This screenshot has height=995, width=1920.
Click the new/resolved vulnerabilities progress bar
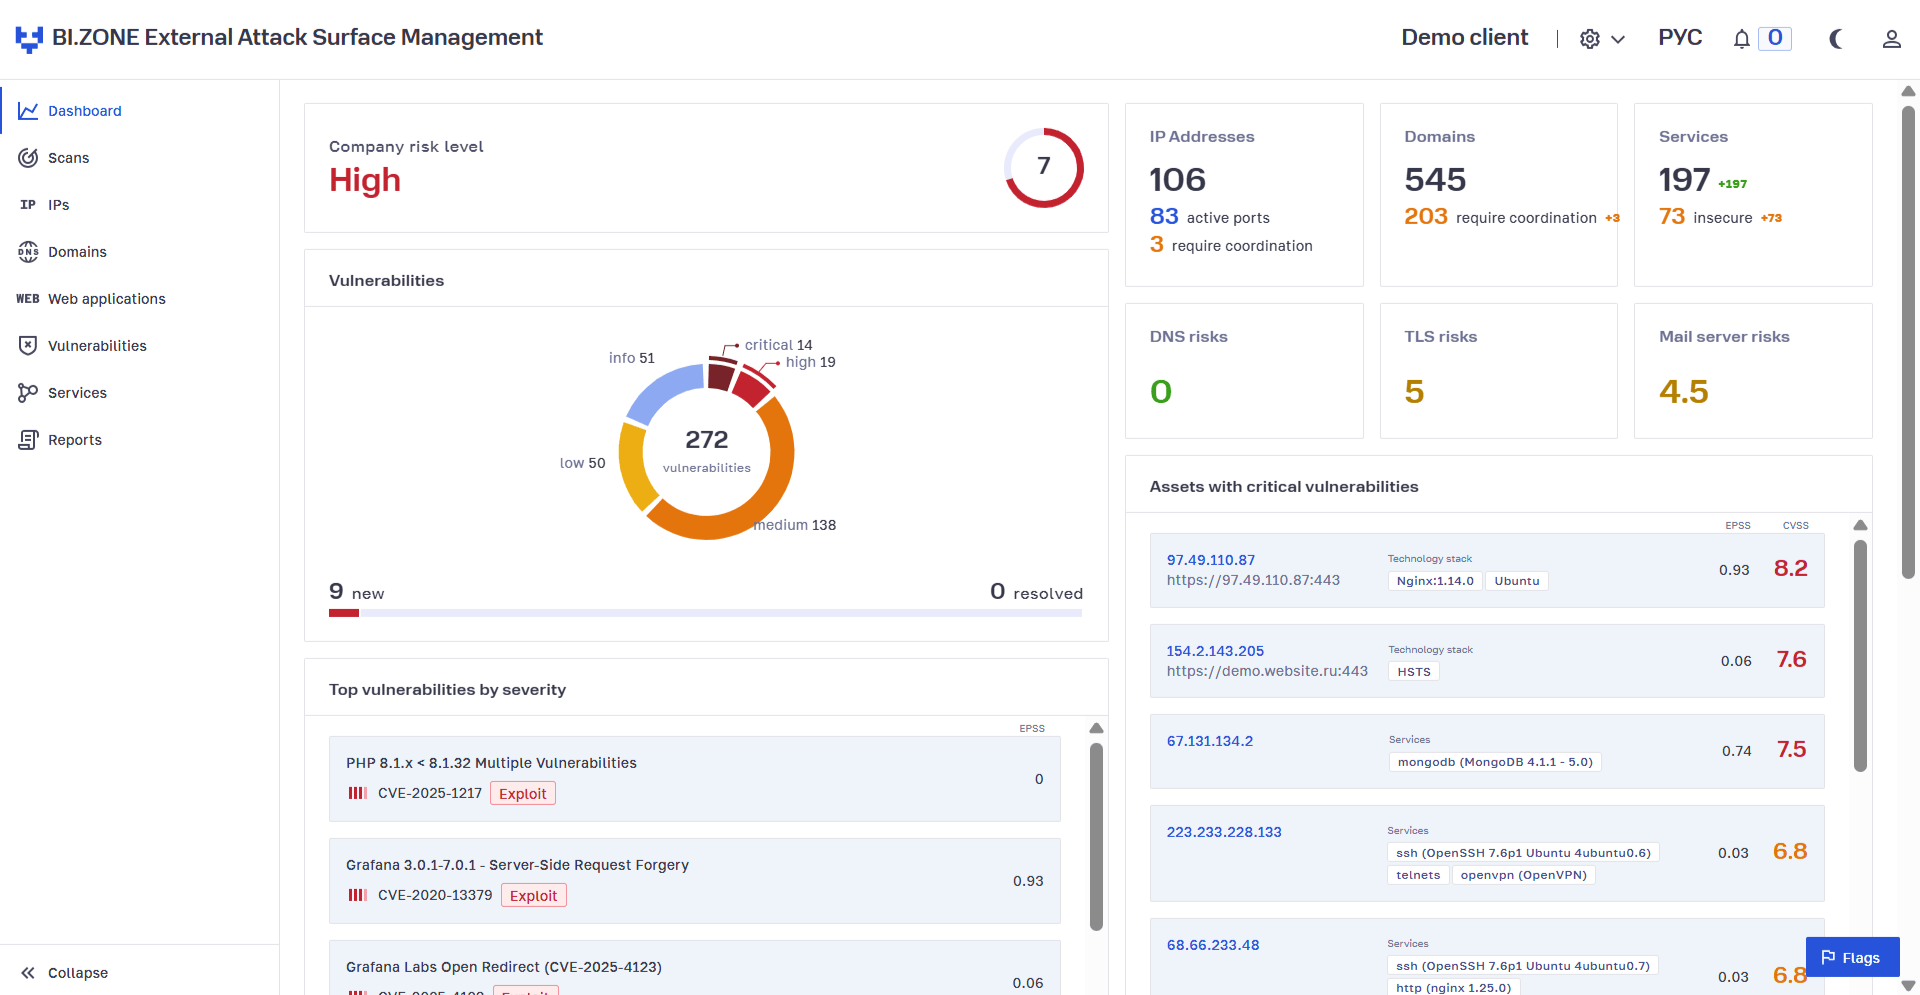coord(706,613)
